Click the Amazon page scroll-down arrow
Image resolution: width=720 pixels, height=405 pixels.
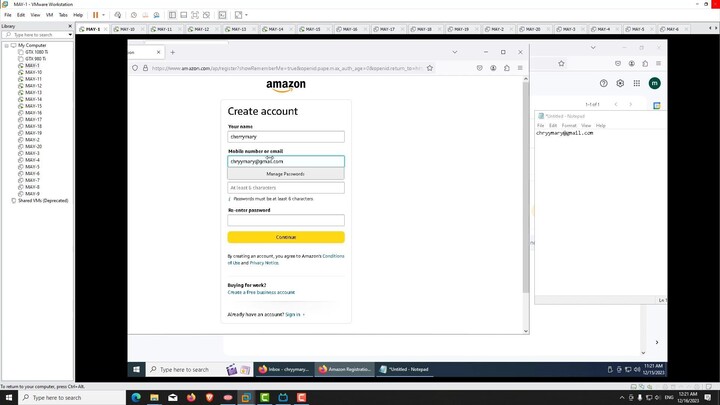click(x=525, y=331)
